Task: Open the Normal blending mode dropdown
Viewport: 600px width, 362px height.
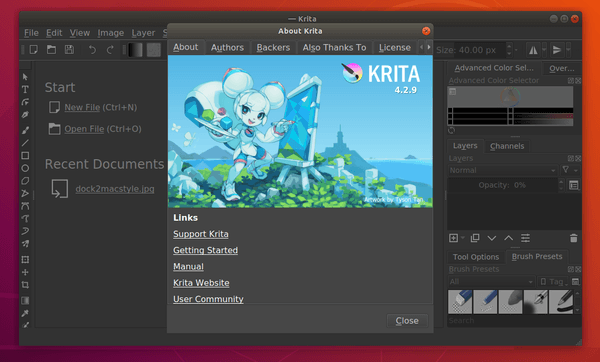Action: tap(503, 170)
